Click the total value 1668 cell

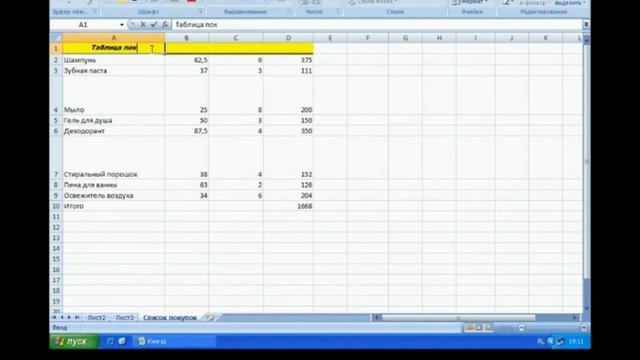(x=289, y=206)
